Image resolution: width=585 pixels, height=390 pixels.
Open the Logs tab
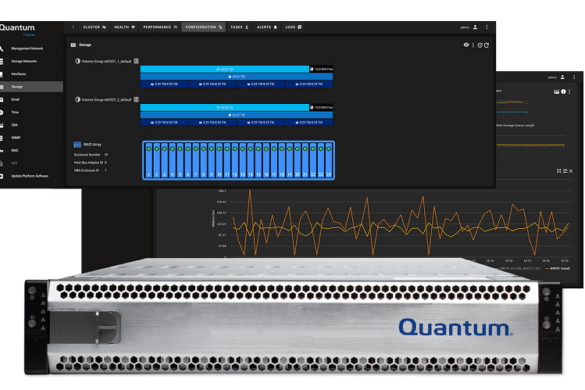tap(293, 27)
